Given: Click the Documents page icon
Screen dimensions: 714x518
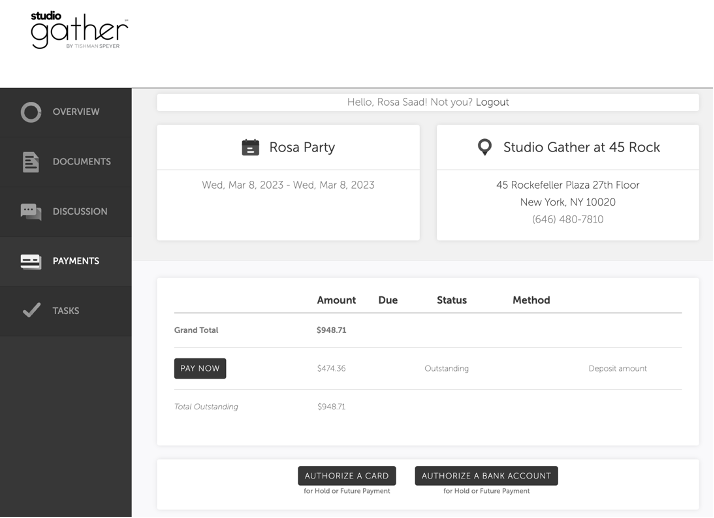Looking at the screenshot, I should click(x=31, y=162).
